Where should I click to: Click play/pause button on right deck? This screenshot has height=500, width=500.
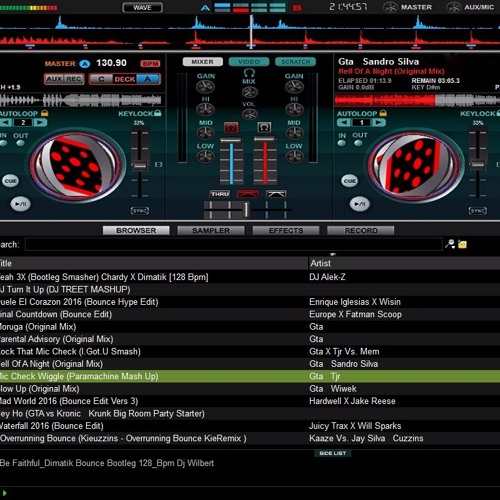[x=360, y=204]
